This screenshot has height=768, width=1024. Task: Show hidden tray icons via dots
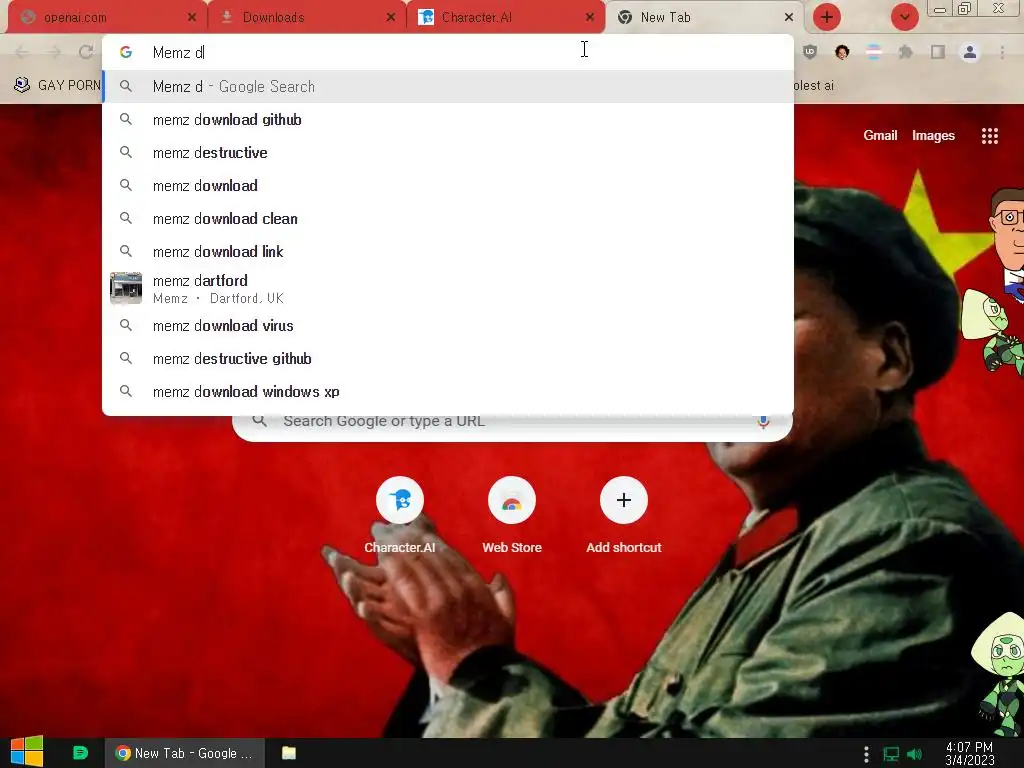866,754
